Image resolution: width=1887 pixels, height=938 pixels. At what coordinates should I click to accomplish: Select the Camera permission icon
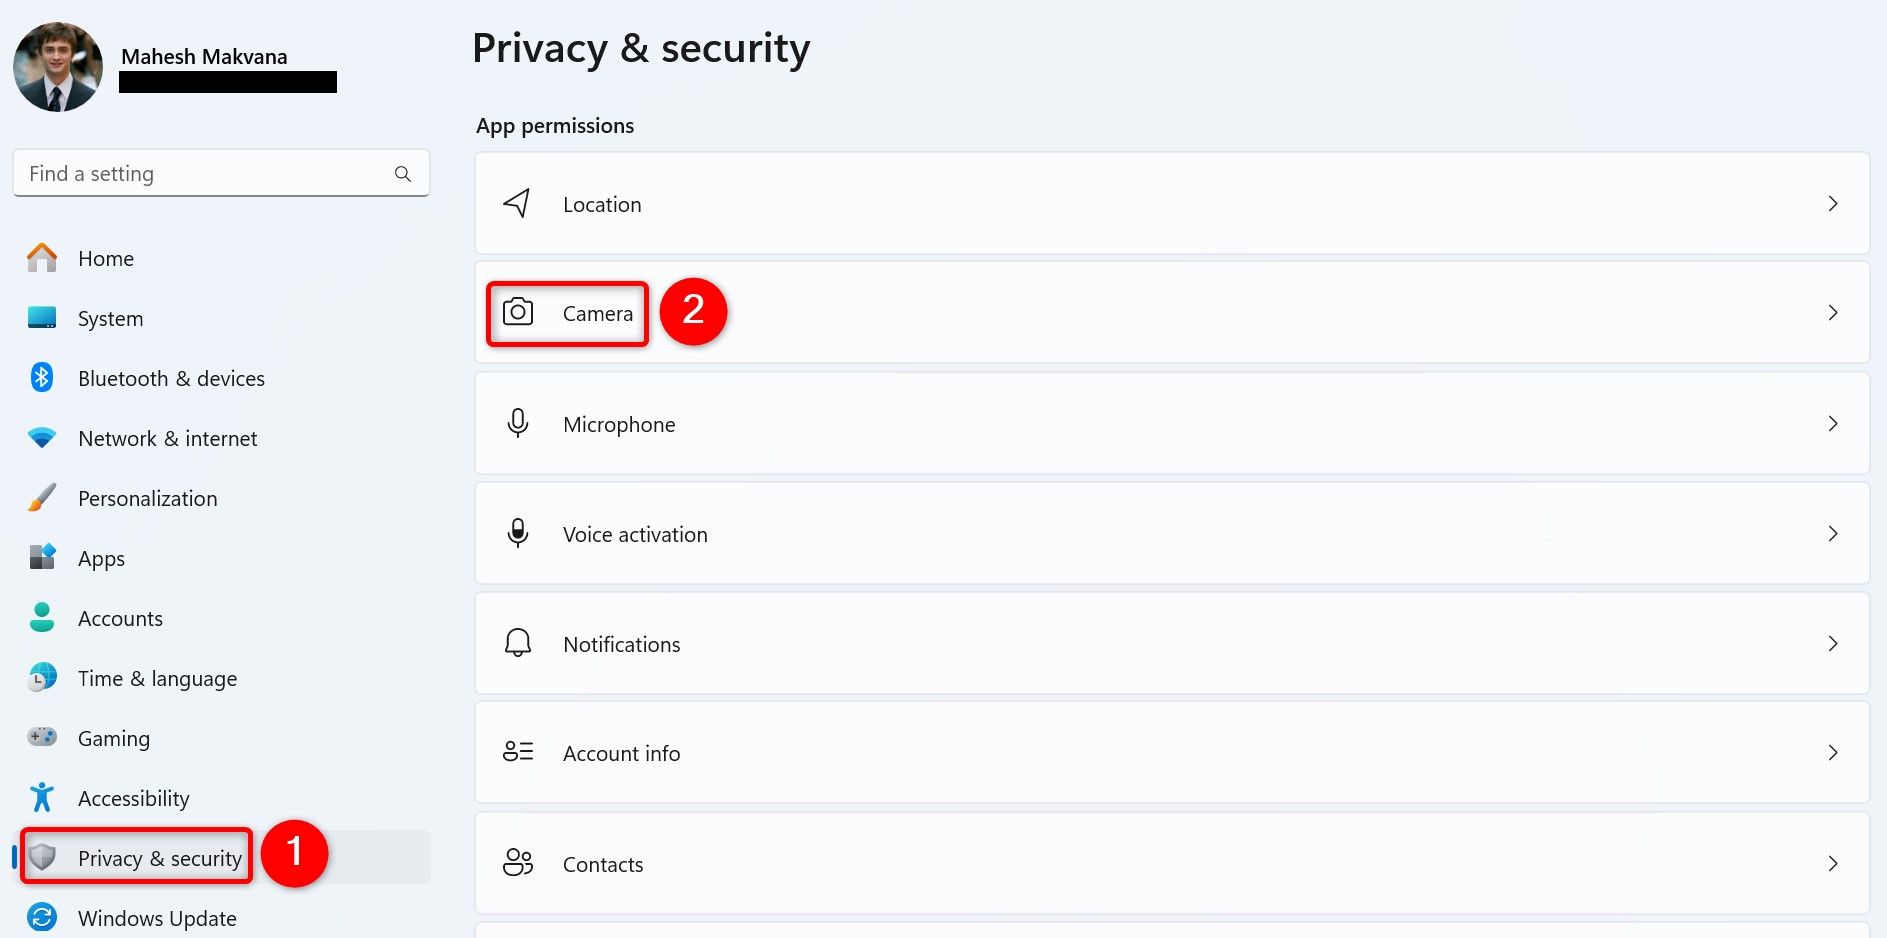[x=517, y=313]
